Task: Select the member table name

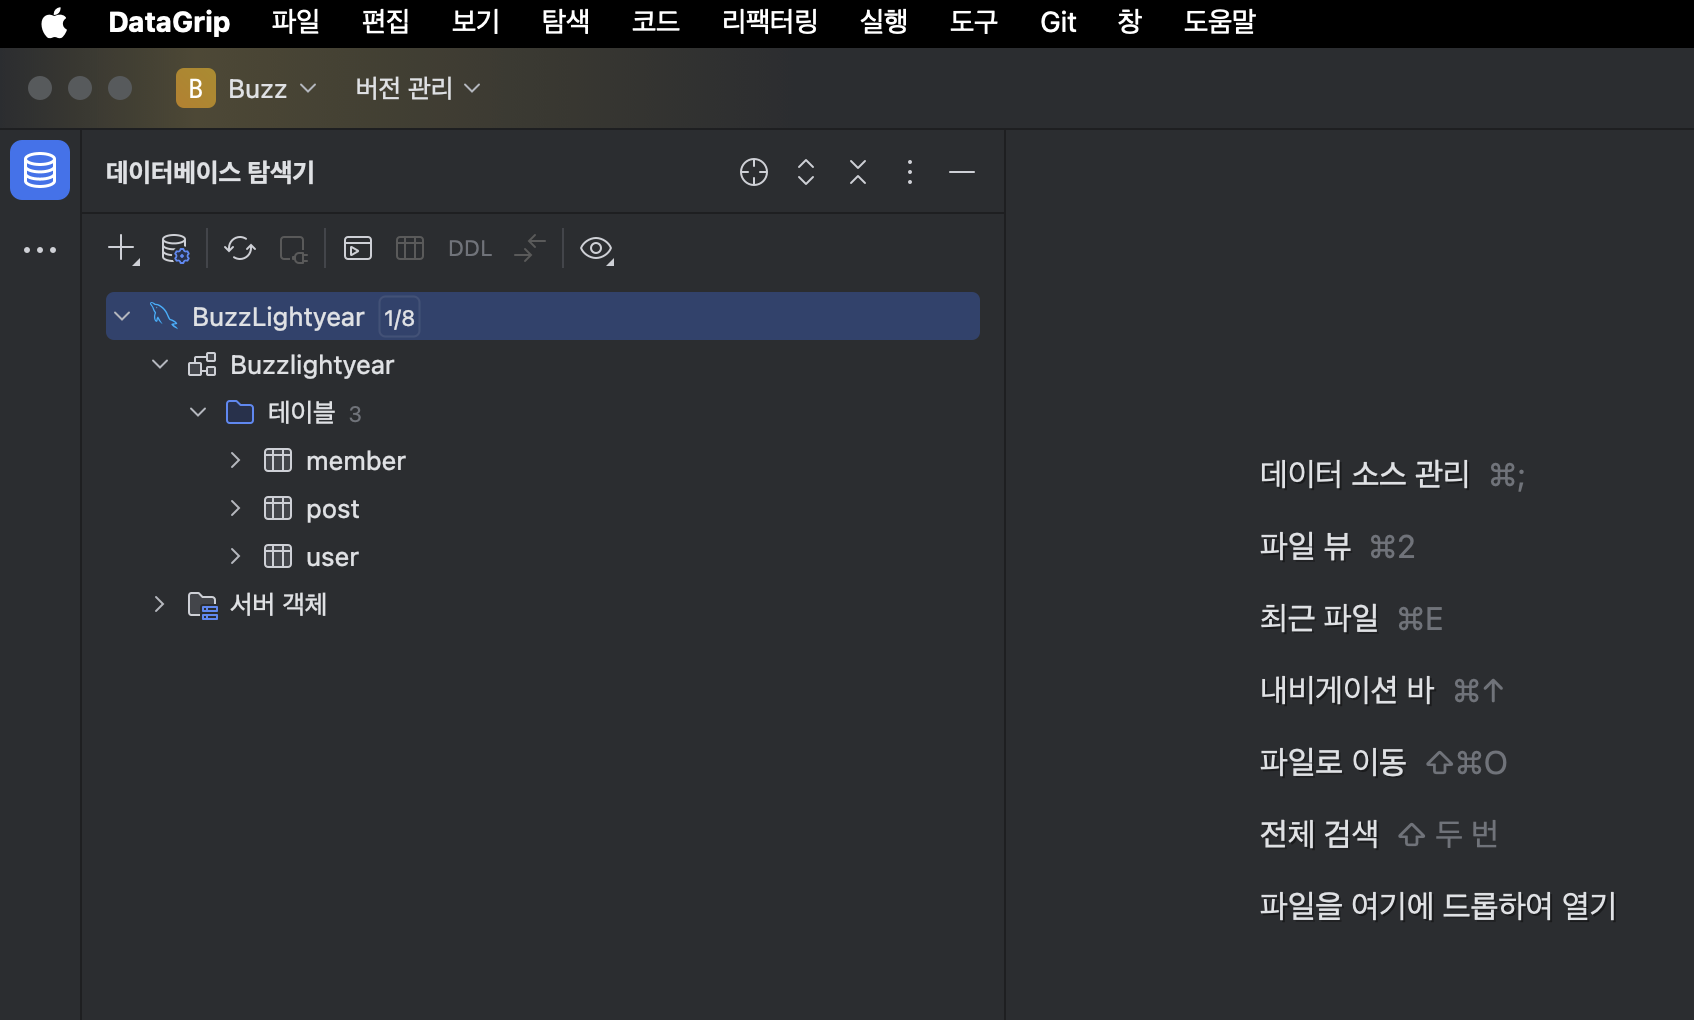Action: coord(356,461)
